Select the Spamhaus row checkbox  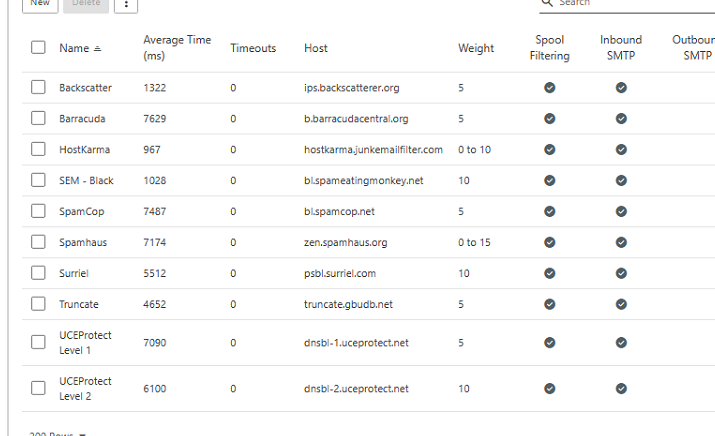(x=38, y=243)
